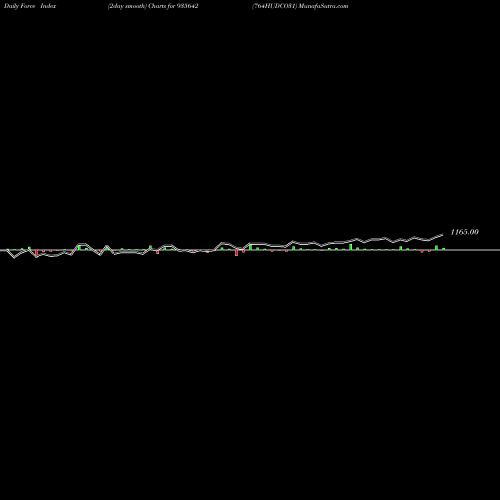Click the 1165.00 value label
The width and height of the screenshot is (500, 500).
(464, 232)
